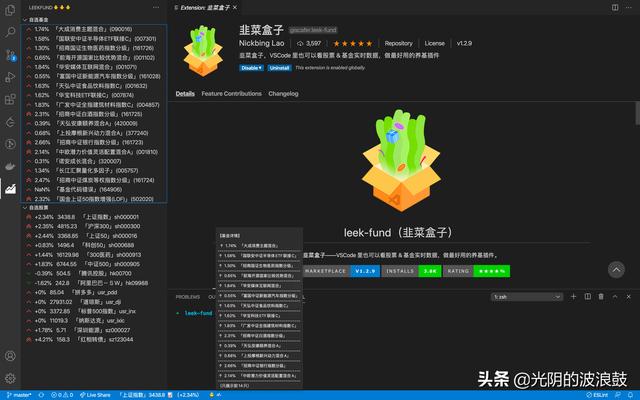Select stock 沪深300 sh000300
This screenshot has width=640, height=400.
point(94,226)
